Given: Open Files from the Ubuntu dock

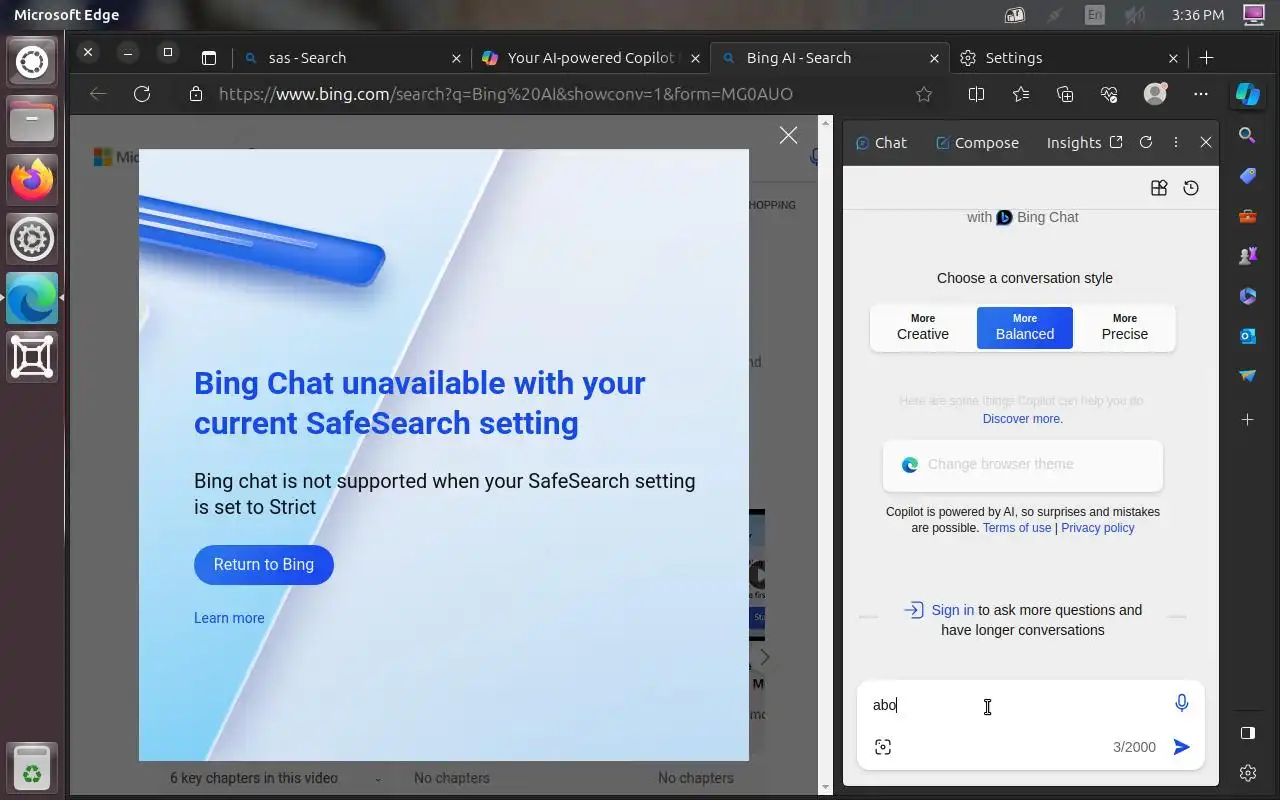Looking at the screenshot, I should 32,122.
